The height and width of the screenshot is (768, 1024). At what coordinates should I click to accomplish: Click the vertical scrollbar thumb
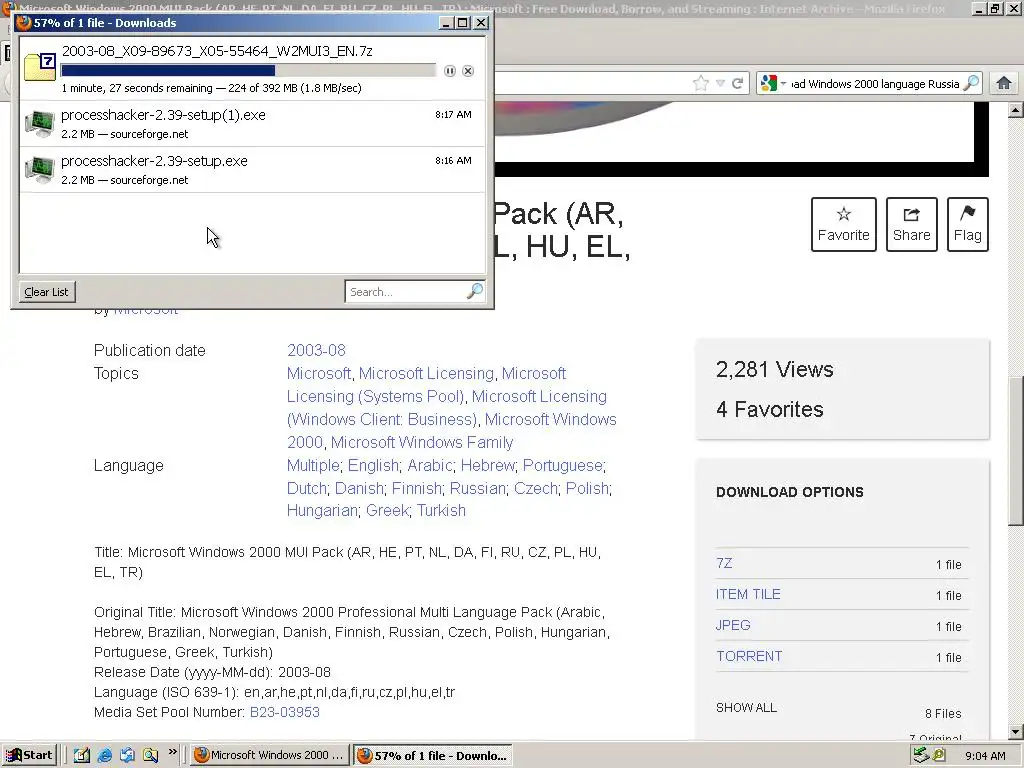tap(1016, 451)
